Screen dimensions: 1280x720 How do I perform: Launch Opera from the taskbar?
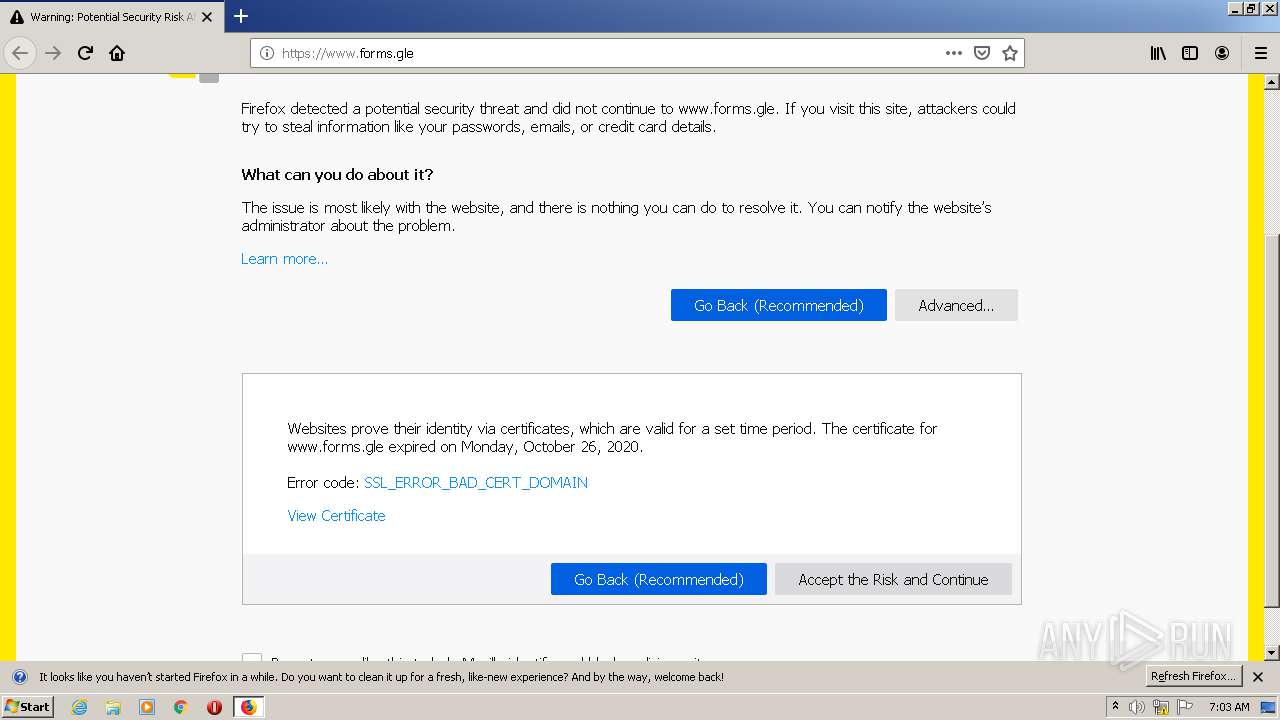[x=214, y=707]
